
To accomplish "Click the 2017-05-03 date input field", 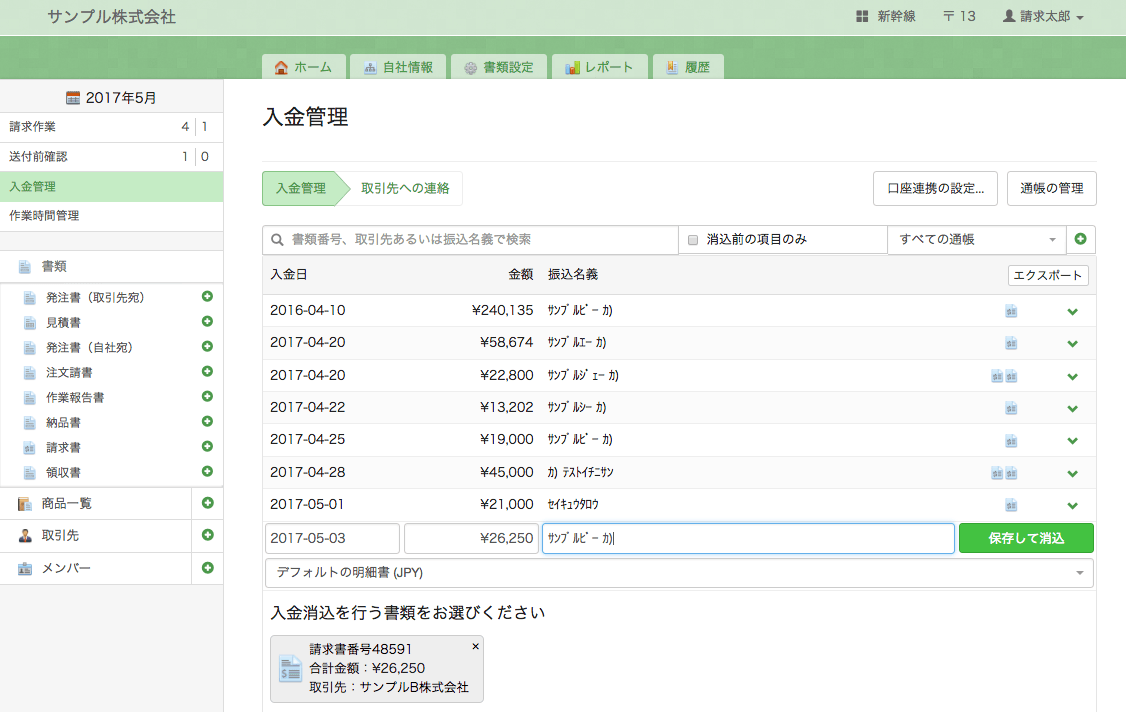I will pyautogui.click(x=332, y=538).
